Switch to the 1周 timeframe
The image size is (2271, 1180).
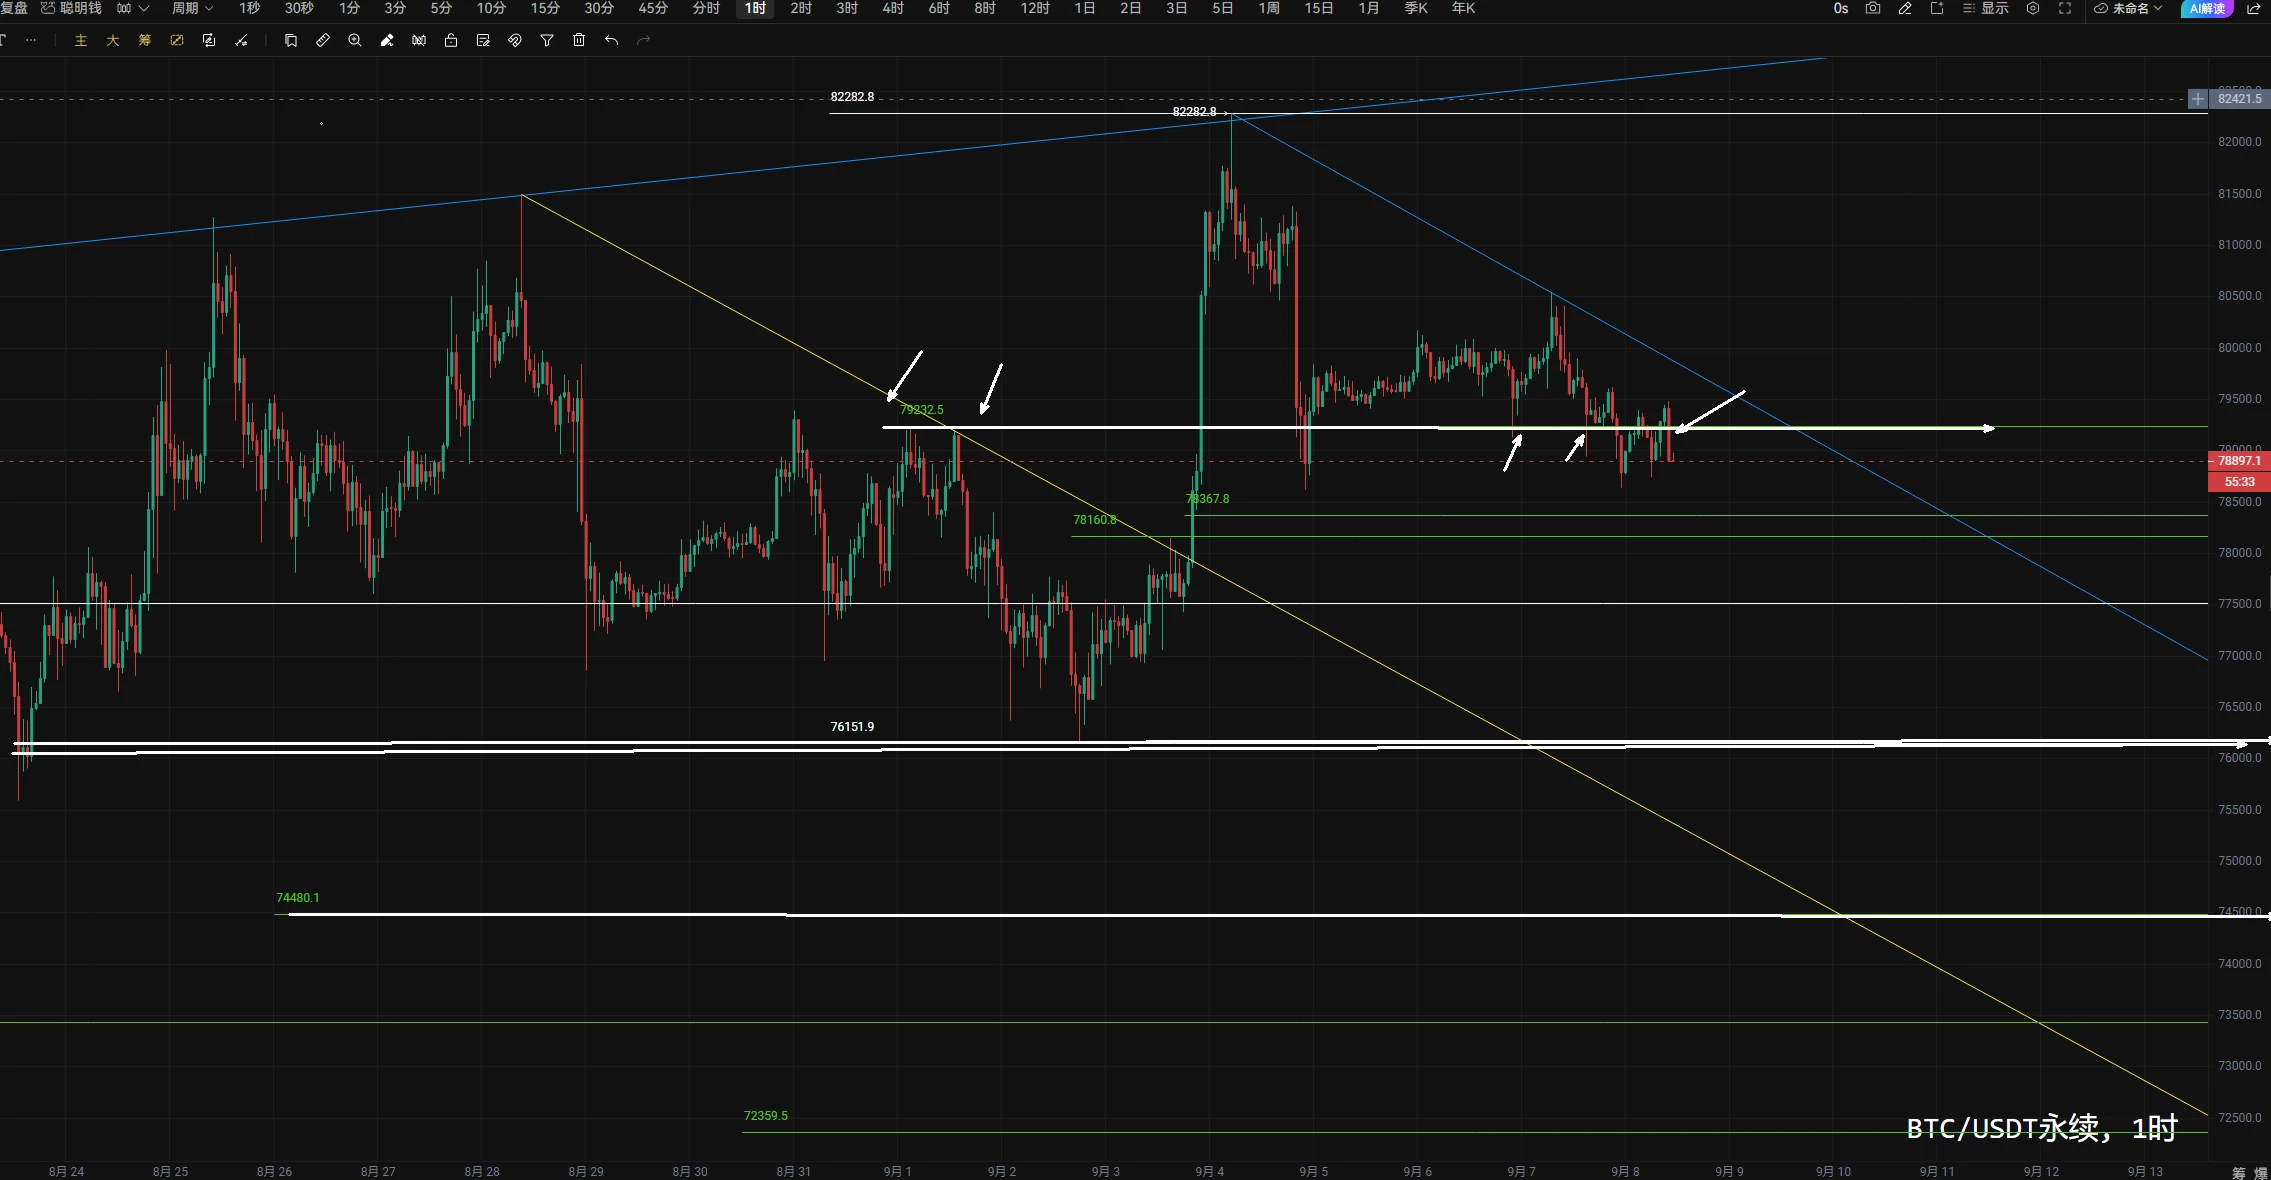click(x=1269, y=8)
